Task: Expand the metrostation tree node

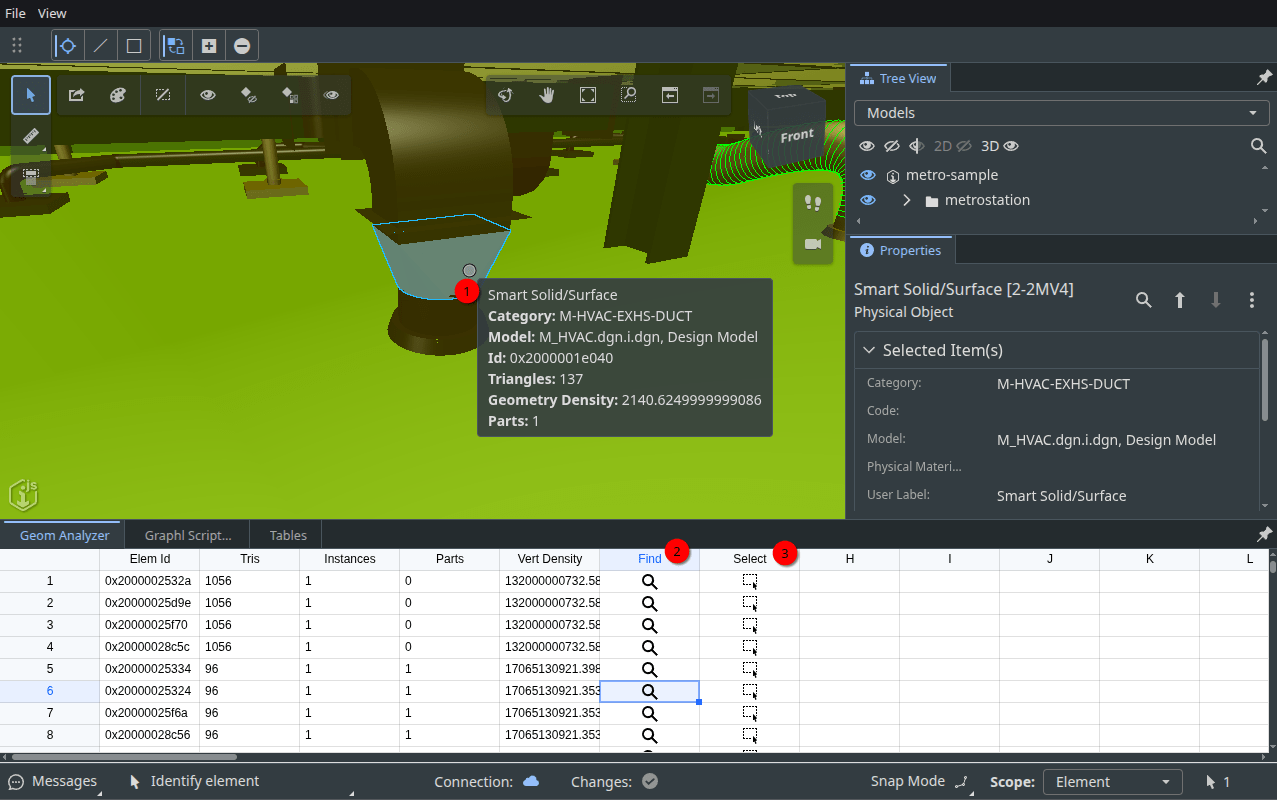Action: tap(906, 199)
